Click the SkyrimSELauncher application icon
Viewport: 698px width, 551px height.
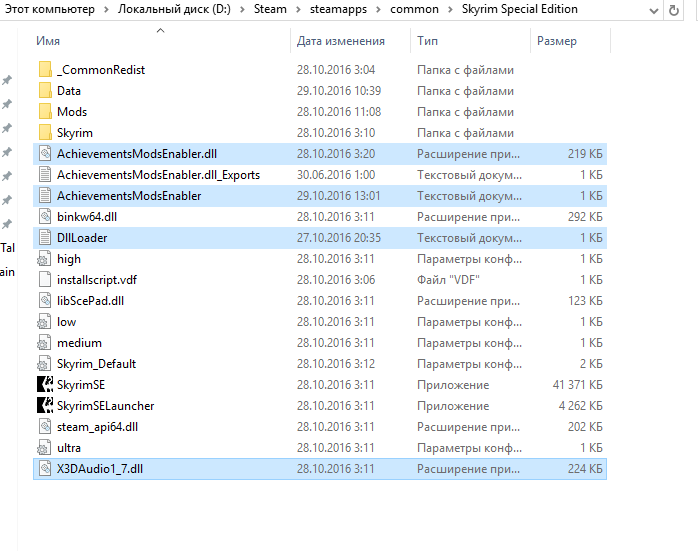tap(45, 405)
